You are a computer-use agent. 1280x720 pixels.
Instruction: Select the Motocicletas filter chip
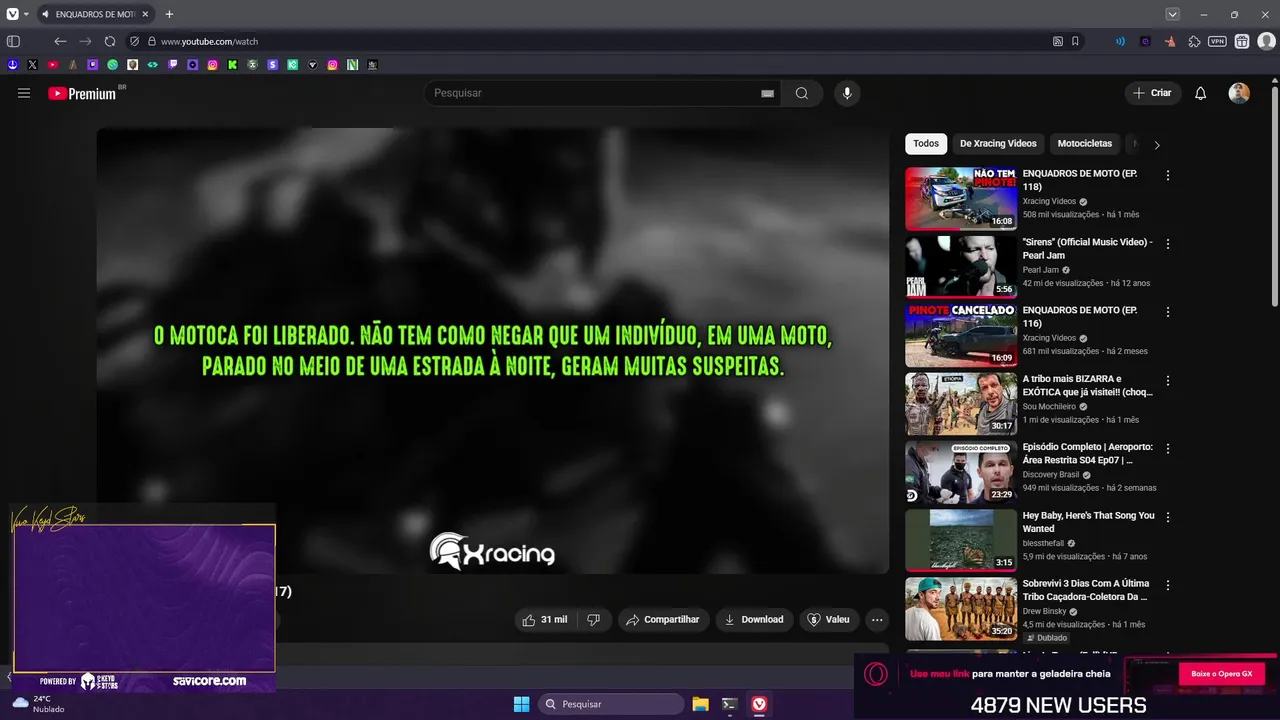coord(1085,144)
